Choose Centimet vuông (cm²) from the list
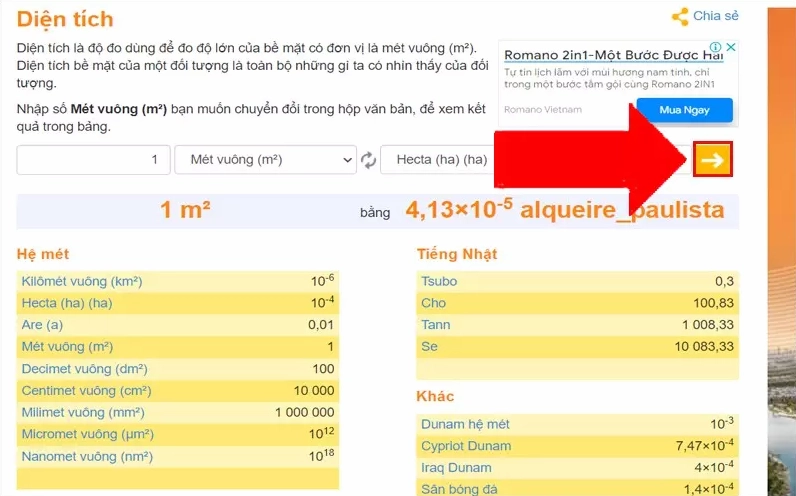The height and width of the screenshot is (496, 796). pyautogui.click(x=85, y=391)
